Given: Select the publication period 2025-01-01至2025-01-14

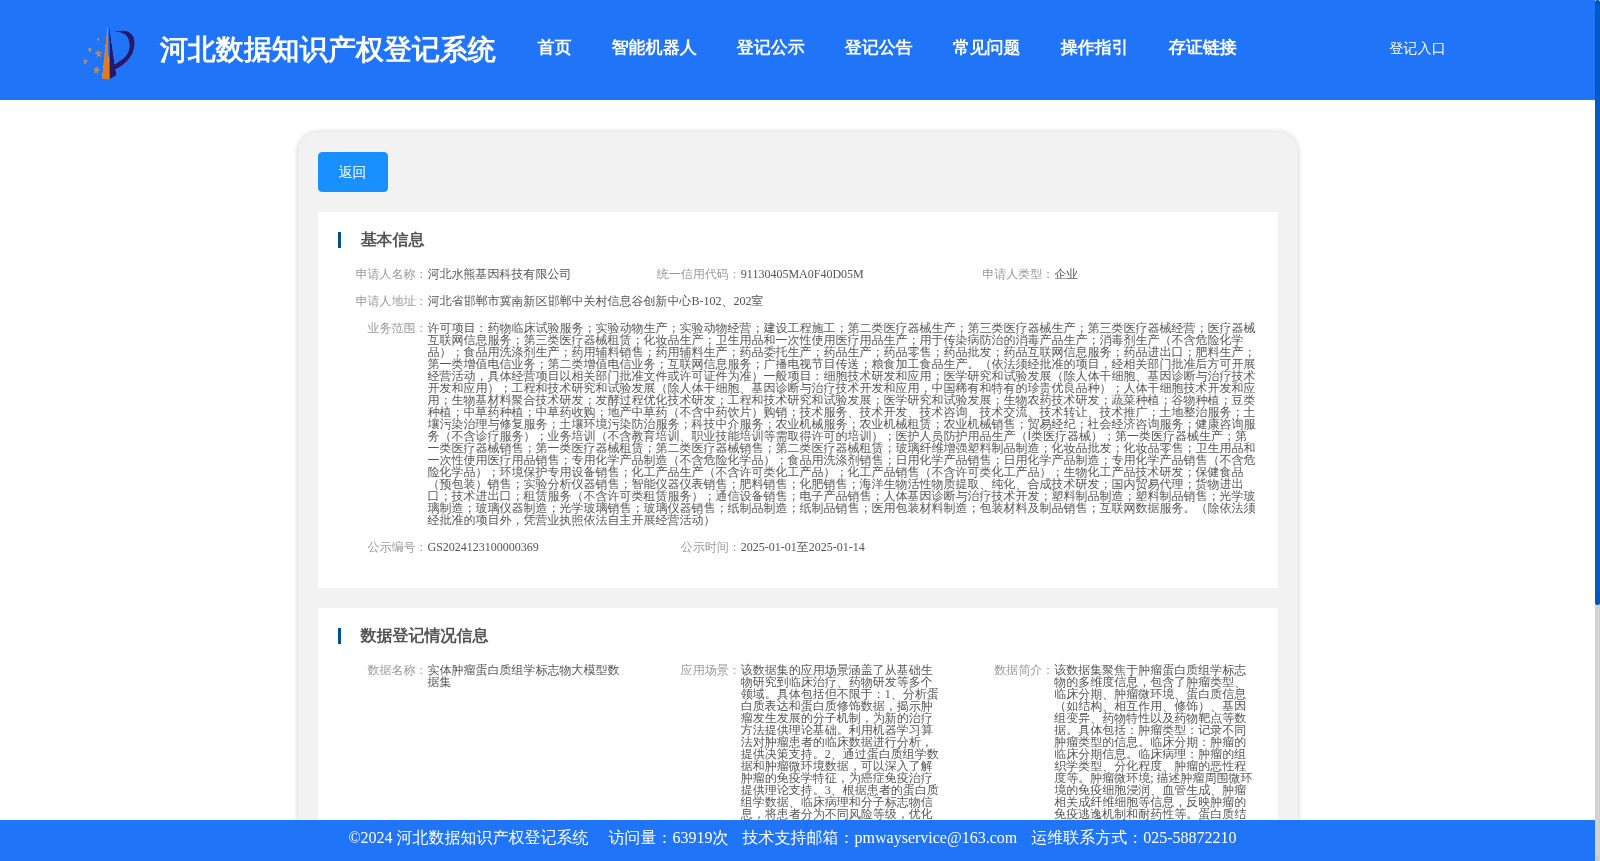Looking at the screenshot, I should pos(802,547).
